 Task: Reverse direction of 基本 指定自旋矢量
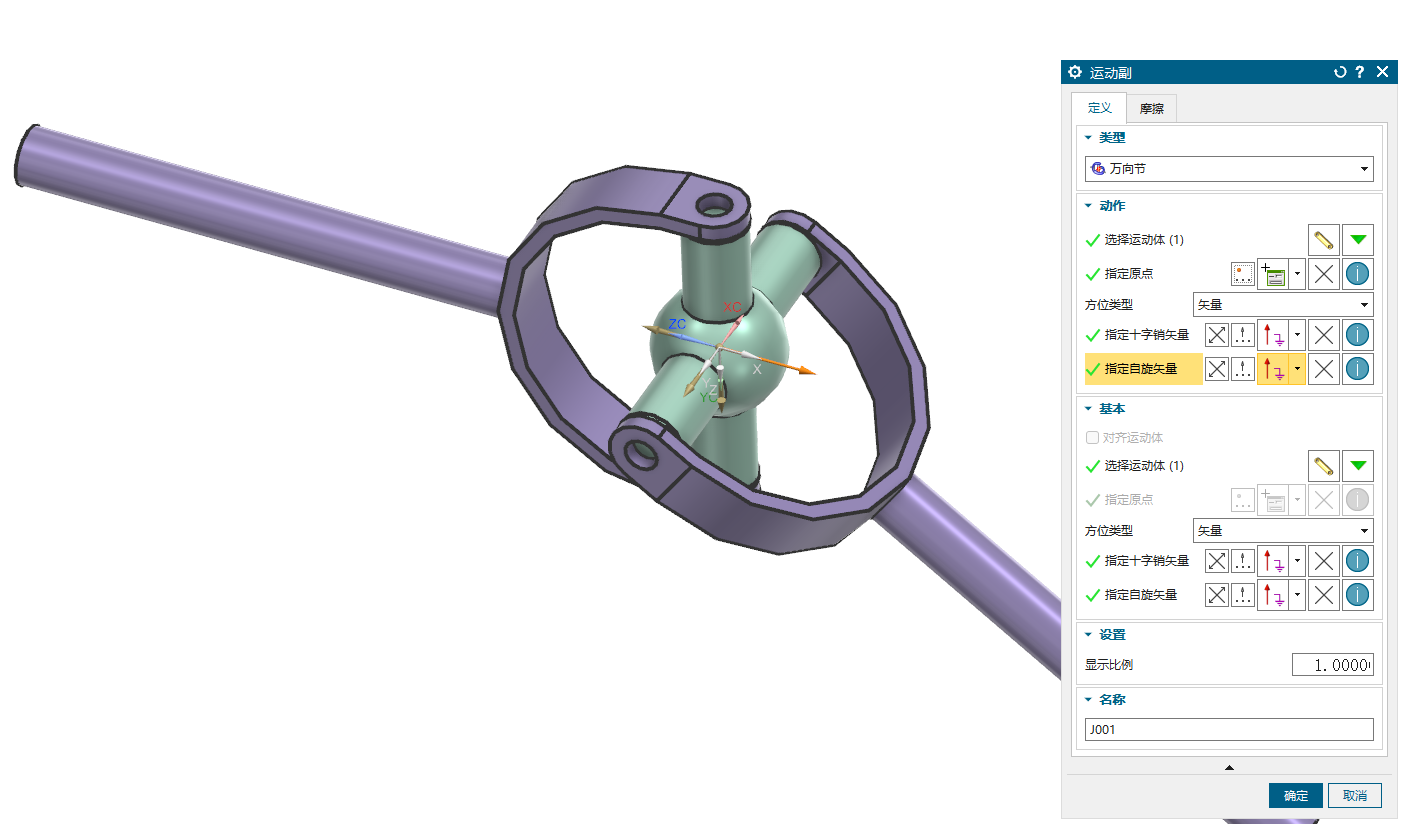click(1216, 596)
